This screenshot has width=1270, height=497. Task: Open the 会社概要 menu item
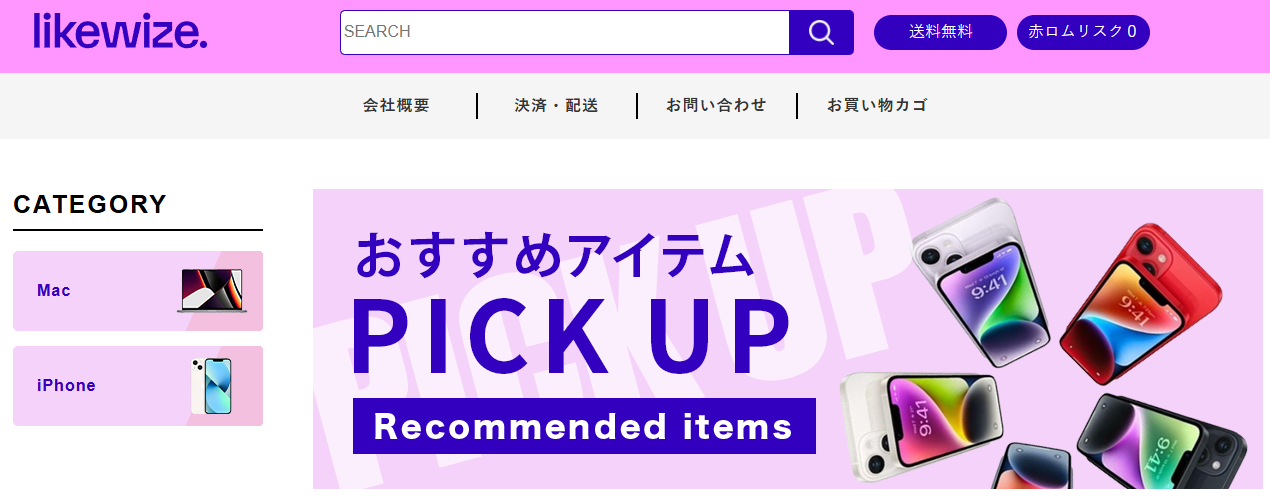click(396, 105)
